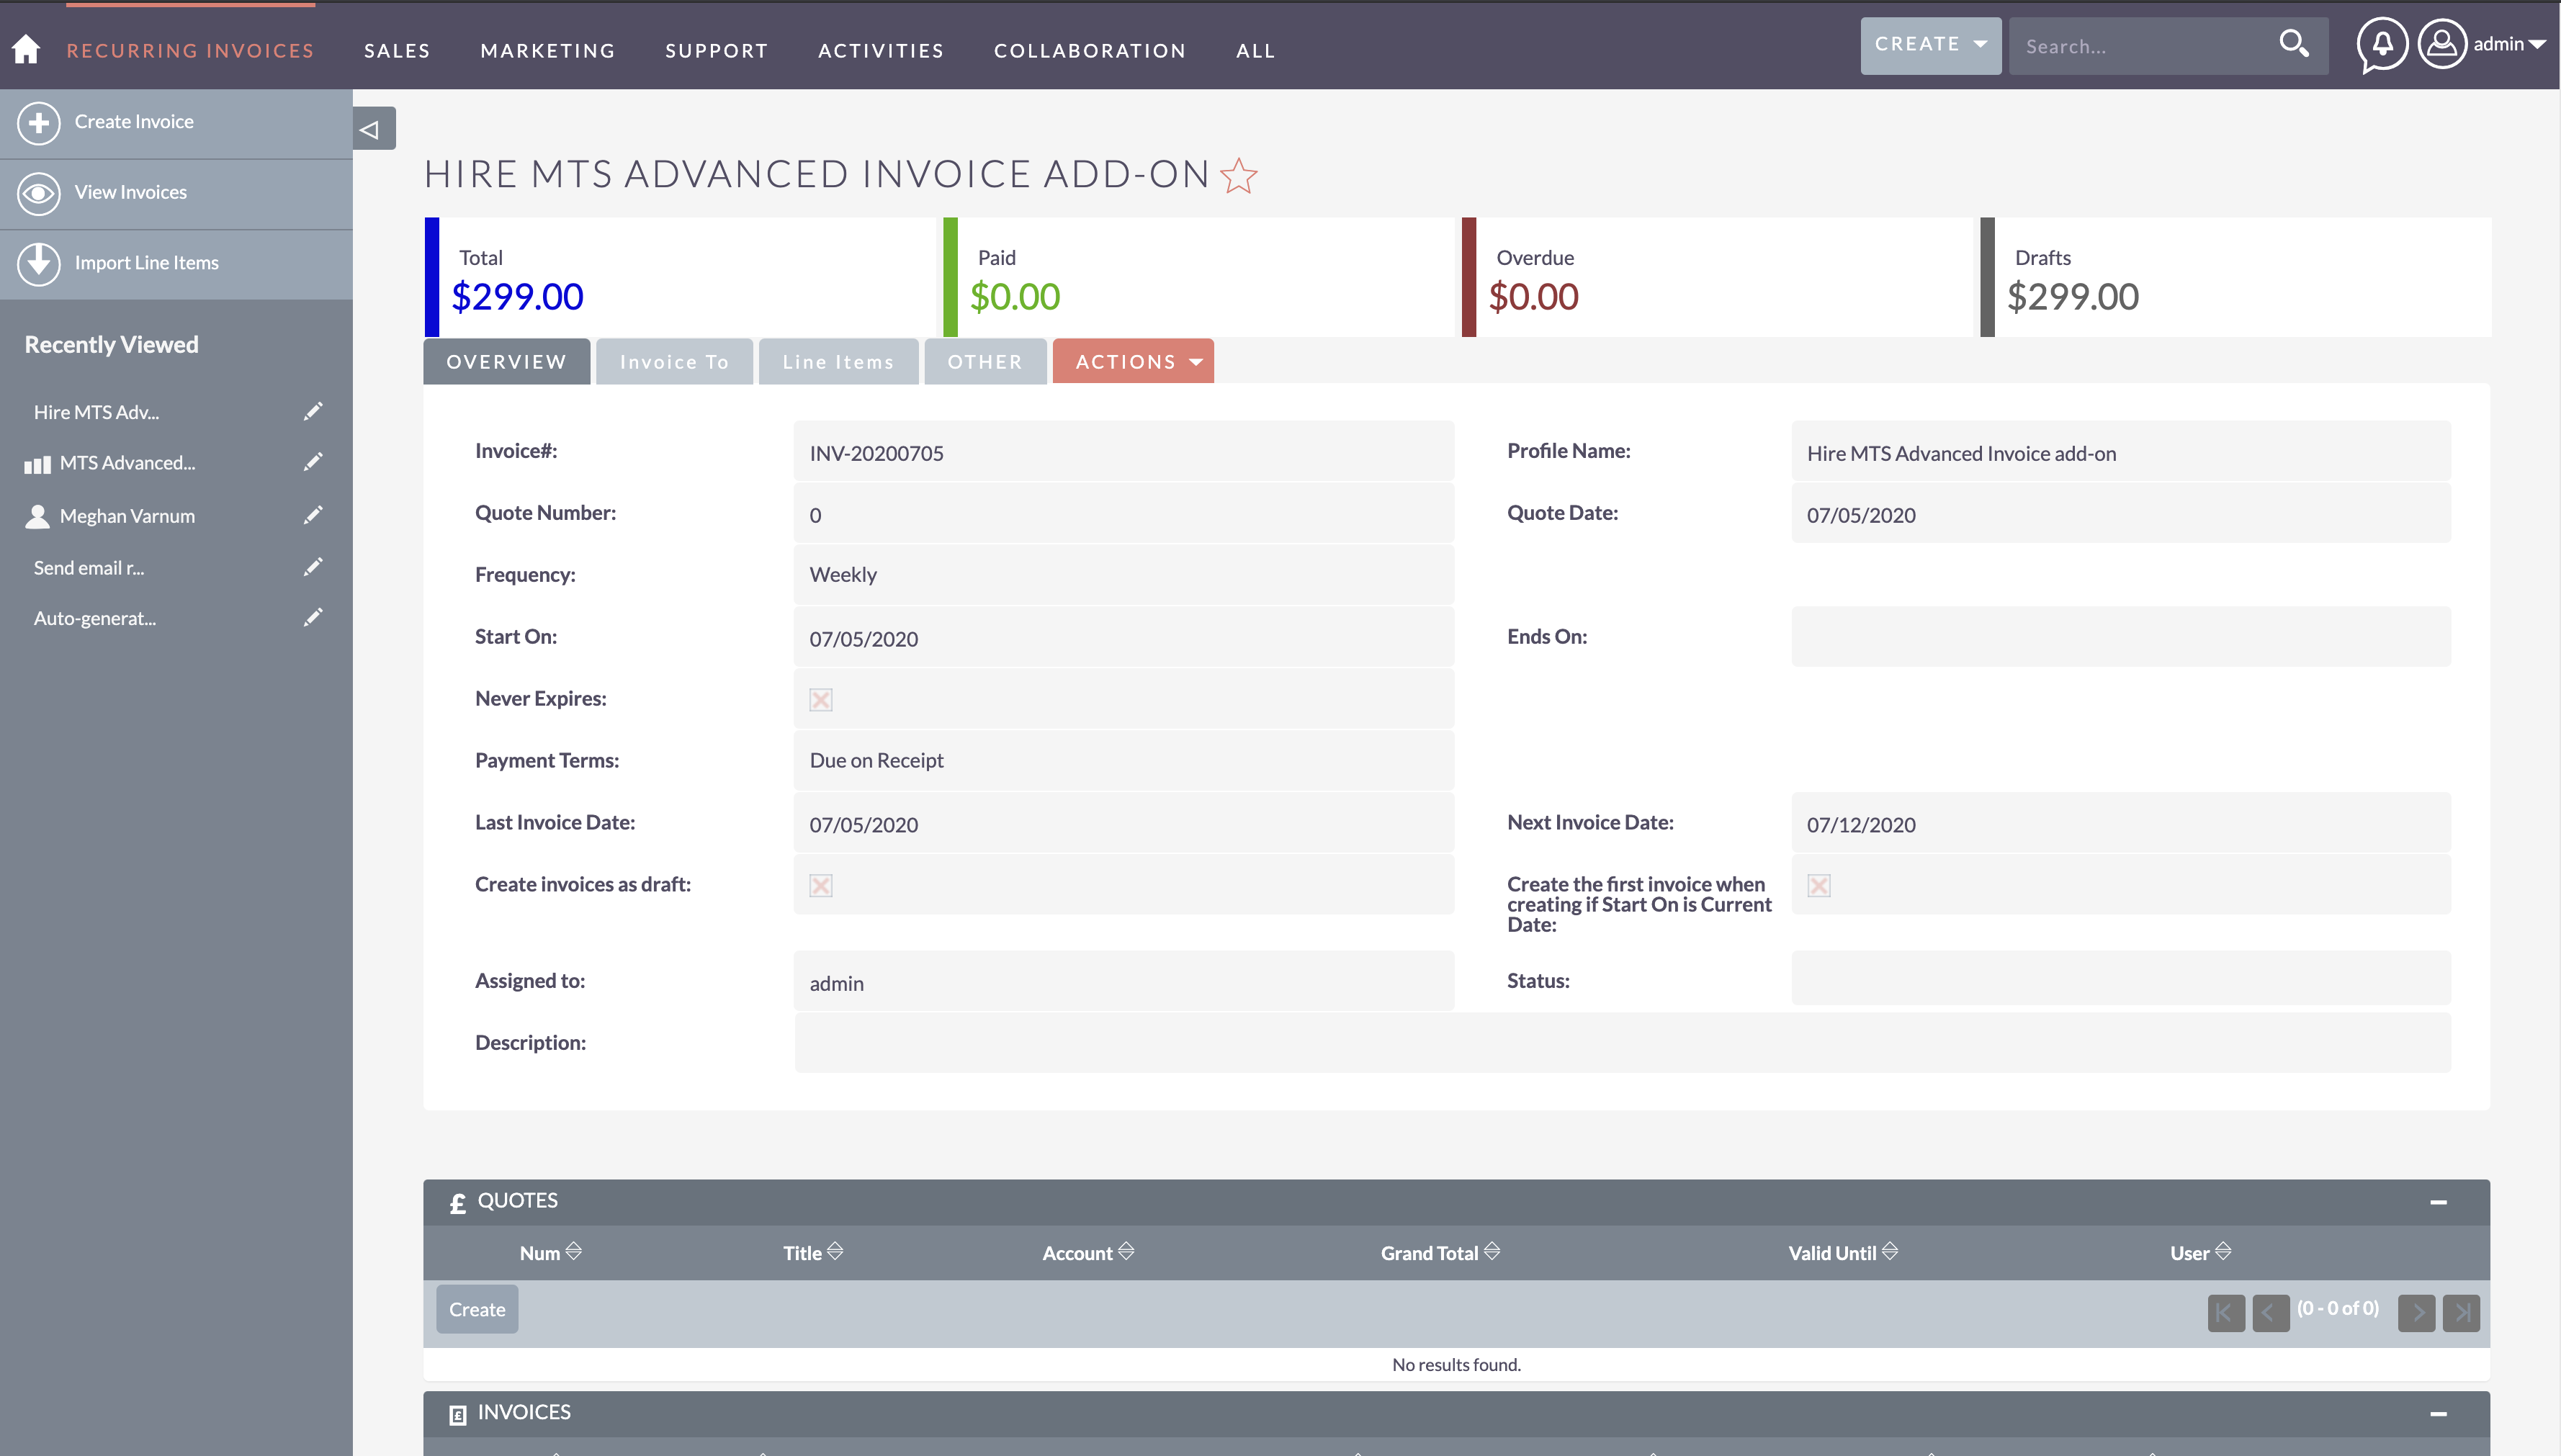2561x1456 pixels.
Task: Click the Invoice To tab
Action: [673, 361]
